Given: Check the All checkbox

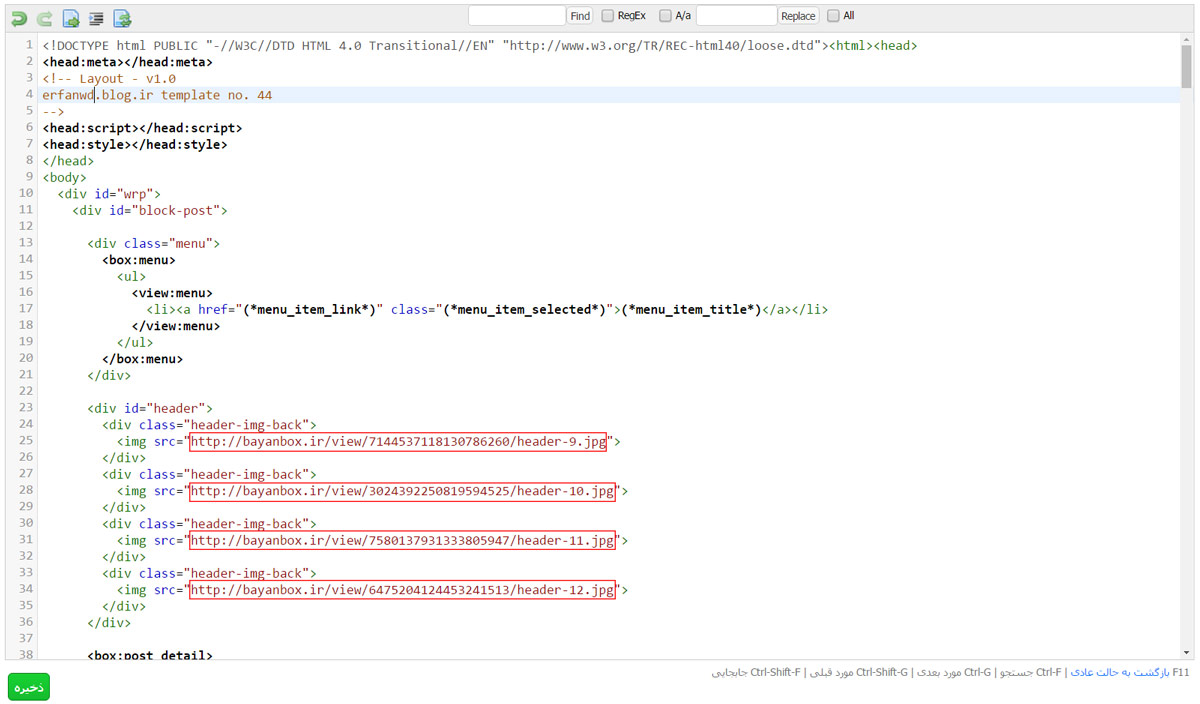Looking at the screenshot, I should pos(833,16).
